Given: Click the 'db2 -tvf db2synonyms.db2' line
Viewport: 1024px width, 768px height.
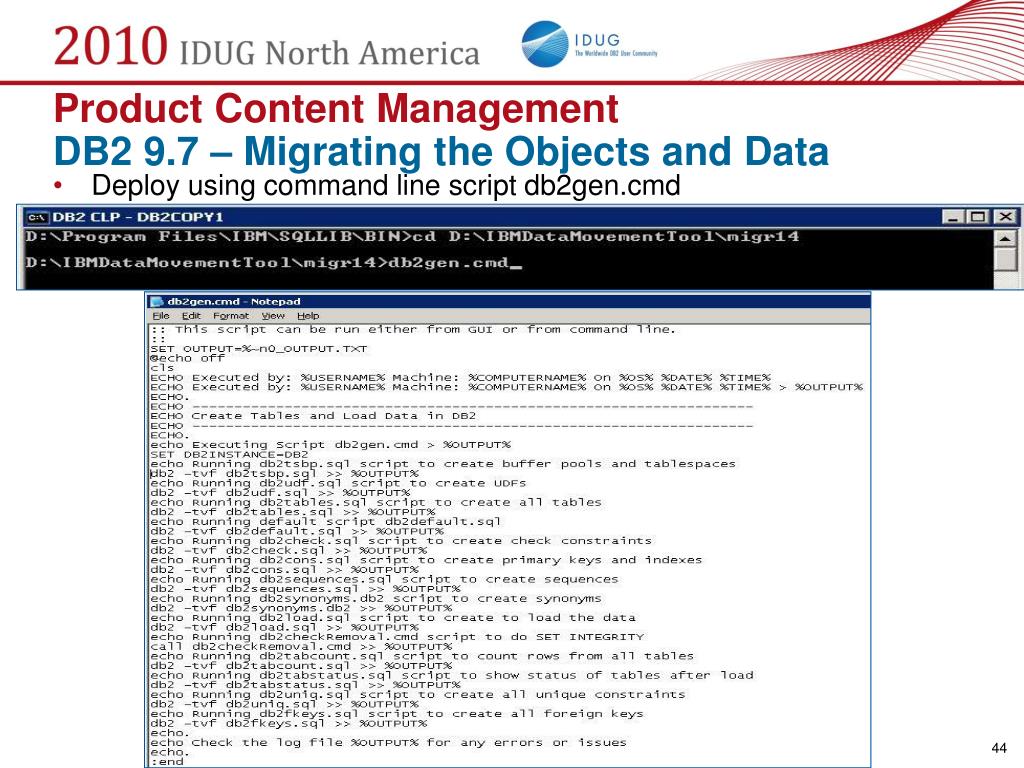Looking at the screenshot, I should 301,608.
